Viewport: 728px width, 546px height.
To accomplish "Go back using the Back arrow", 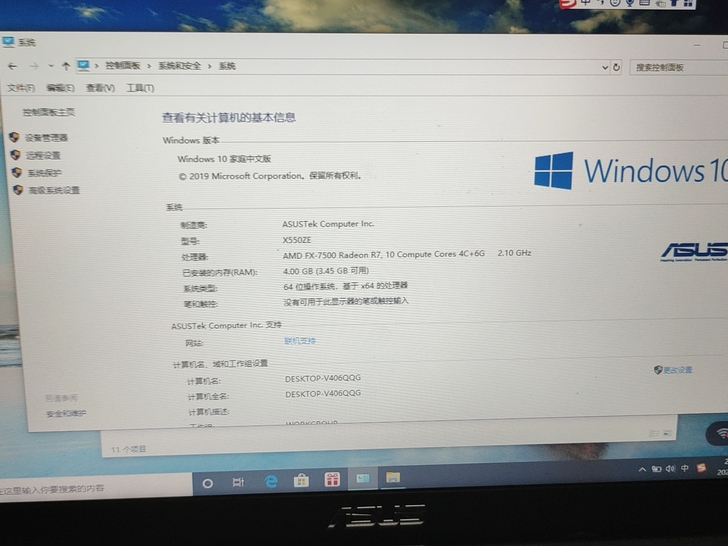I will pos(13,66).
